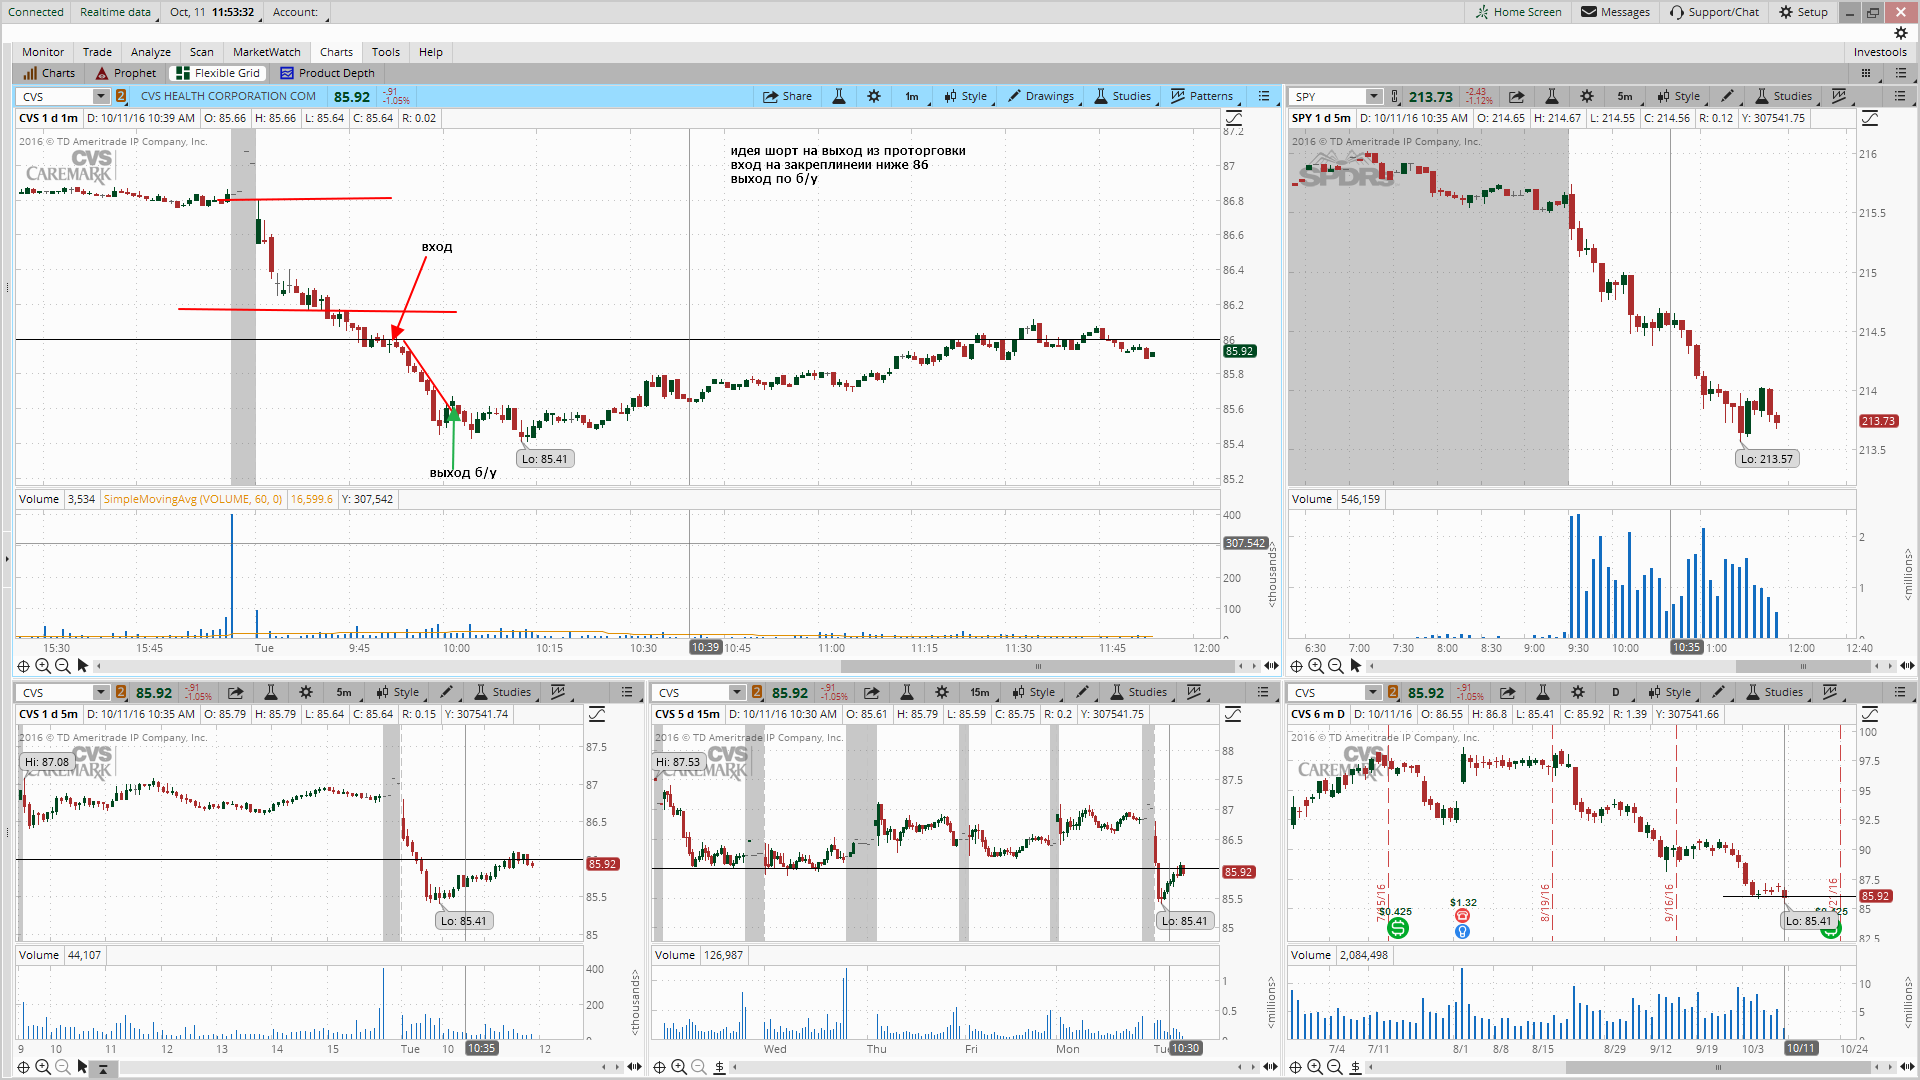Viewport: 1920px width, 1080px height.
Task: Share the SPY chart via share icon
Action: (x=1516, y=96)
